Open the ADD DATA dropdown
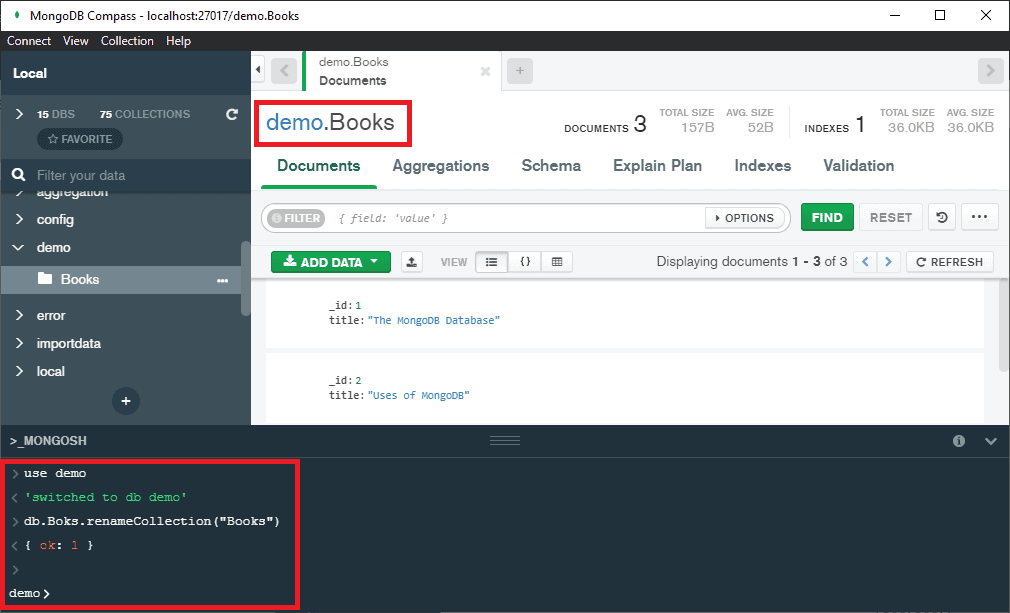The width and height of the screenshot is (1010, 613). tap(330, 261)
